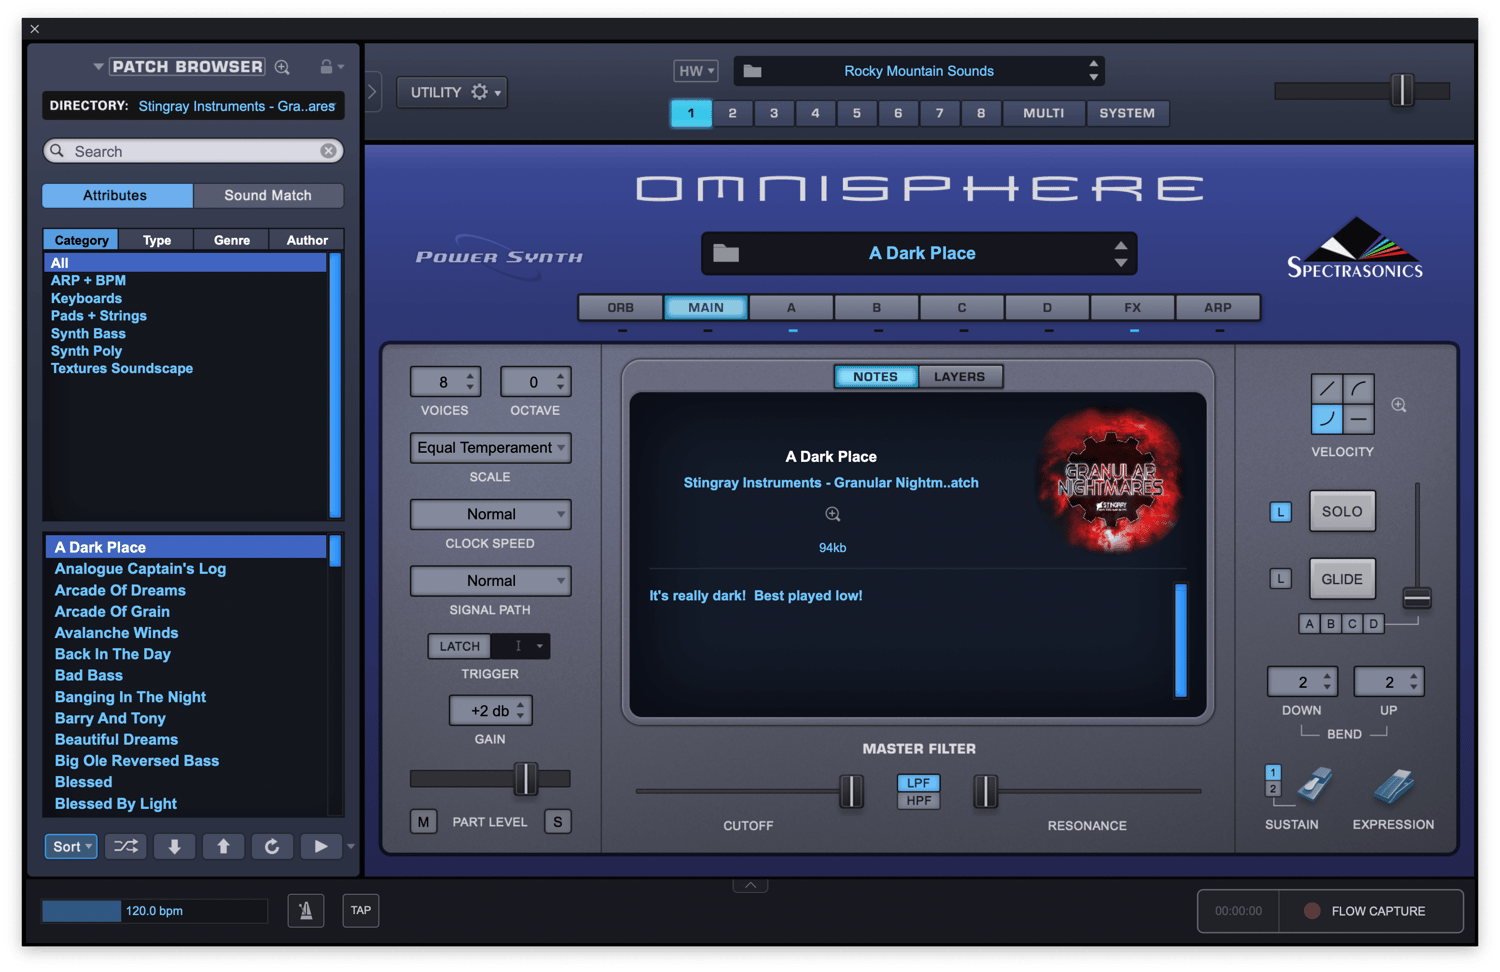The width and height of the screenshot is (1500, 972).
Task: Clear the search field with the X icon
Action: click(328, 151)
